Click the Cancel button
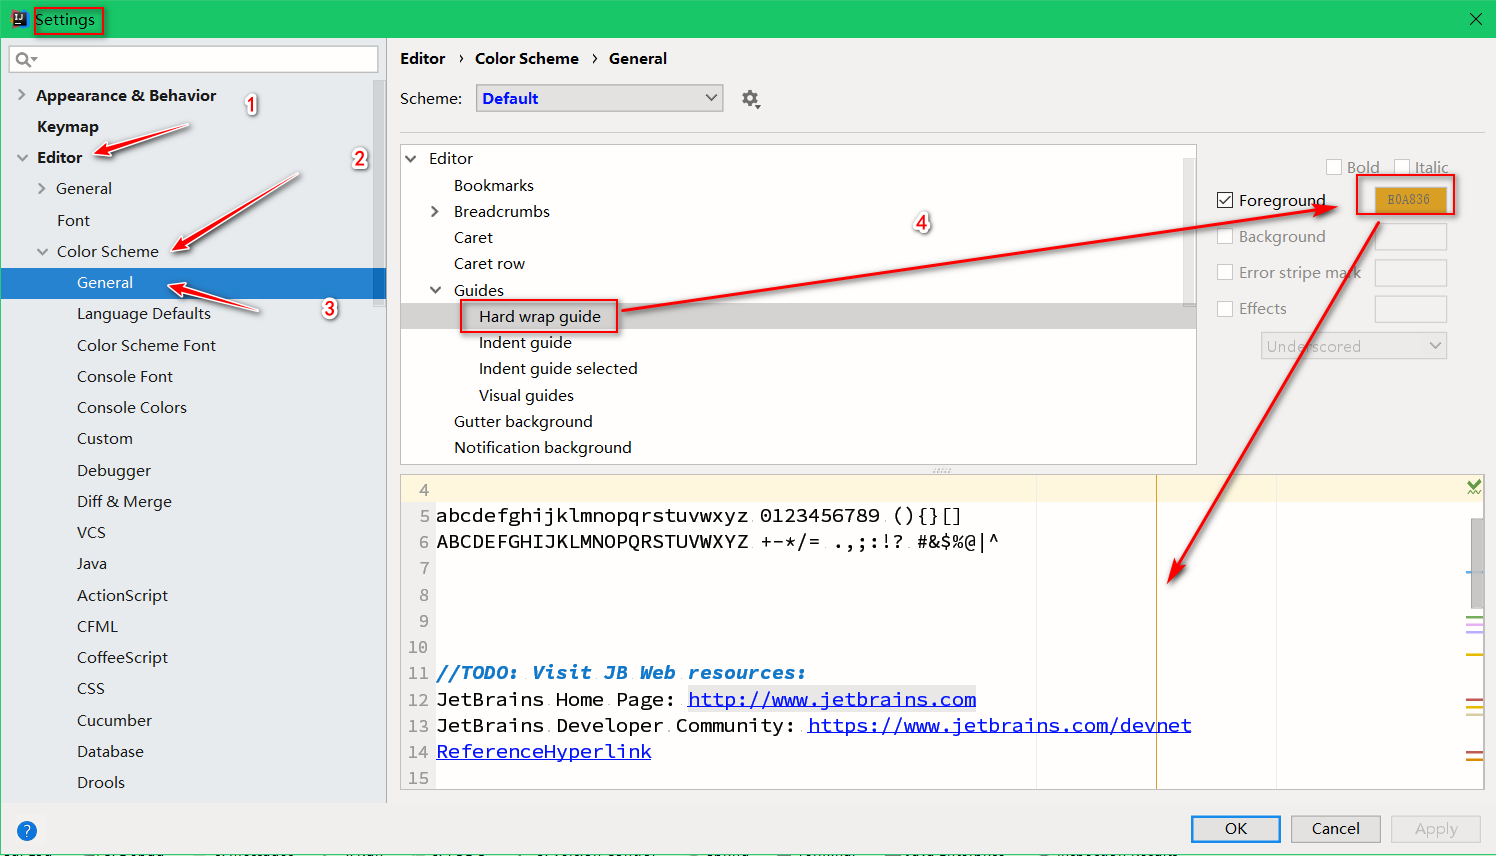 tap(1336, 829)
